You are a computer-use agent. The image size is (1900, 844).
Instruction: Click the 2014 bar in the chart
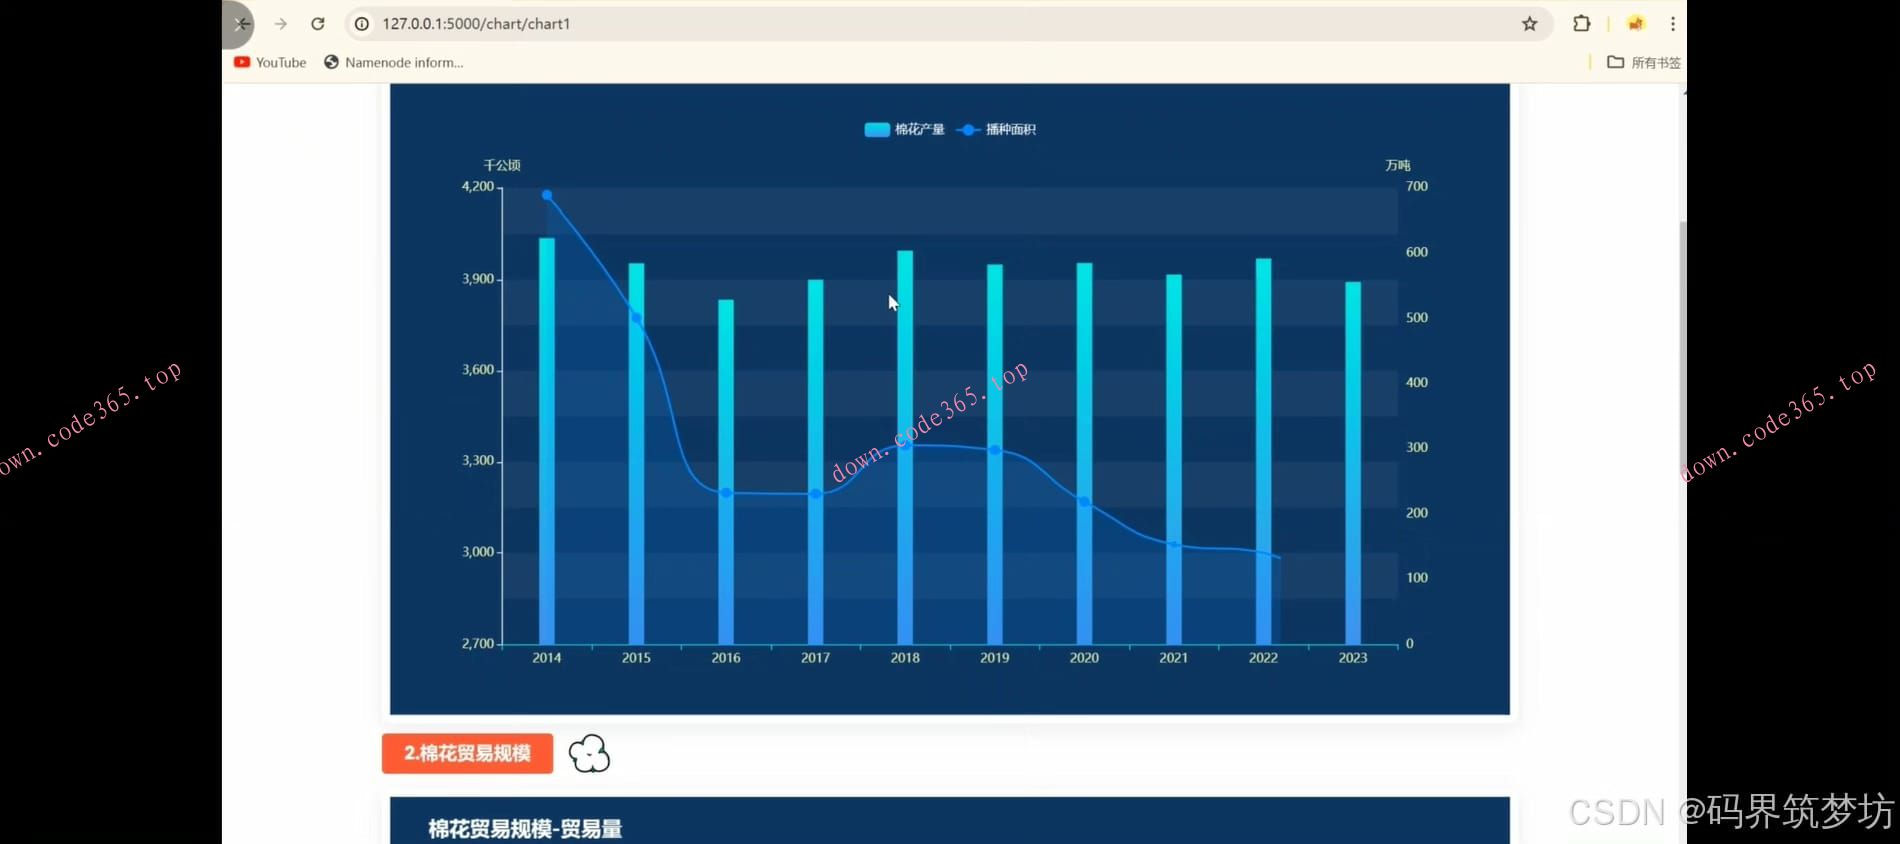click(x=547, y=441)
